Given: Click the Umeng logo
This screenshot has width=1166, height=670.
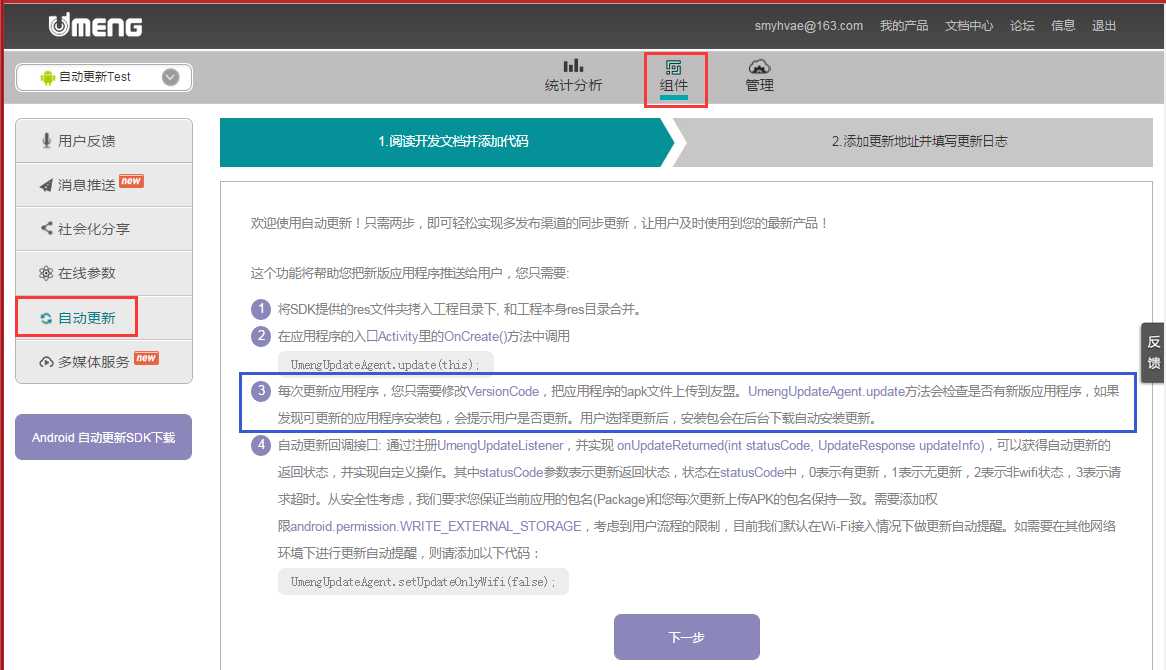Looking at the screenshot, I should pos(95,25).
